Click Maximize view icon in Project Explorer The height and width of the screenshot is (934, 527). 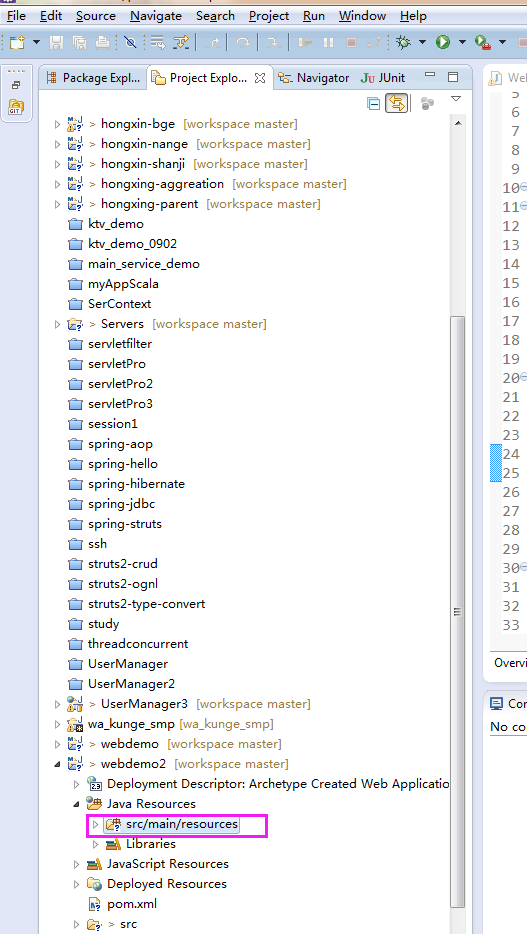[453, 77]
